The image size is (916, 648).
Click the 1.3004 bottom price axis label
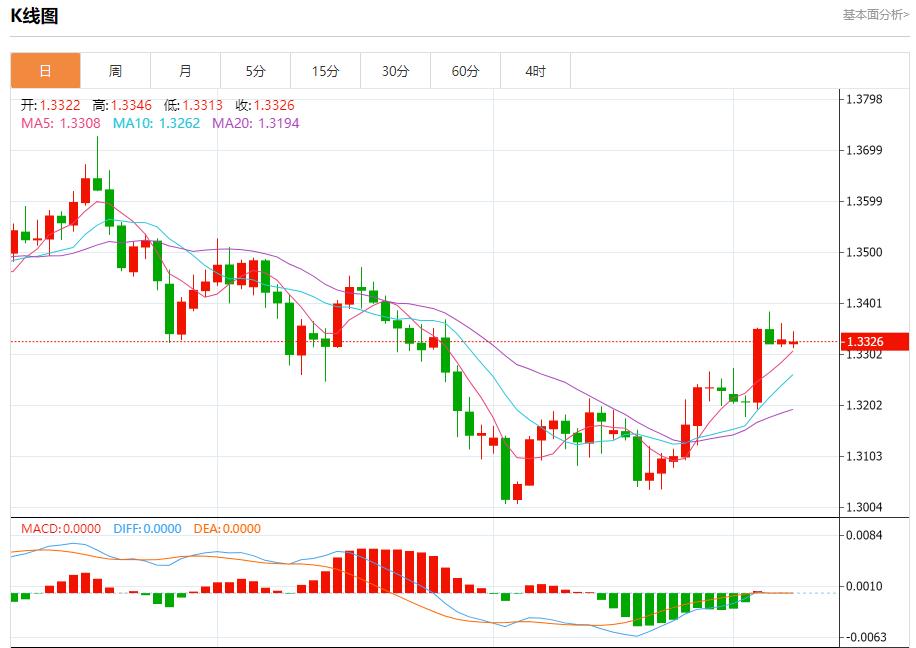[864, 507]
